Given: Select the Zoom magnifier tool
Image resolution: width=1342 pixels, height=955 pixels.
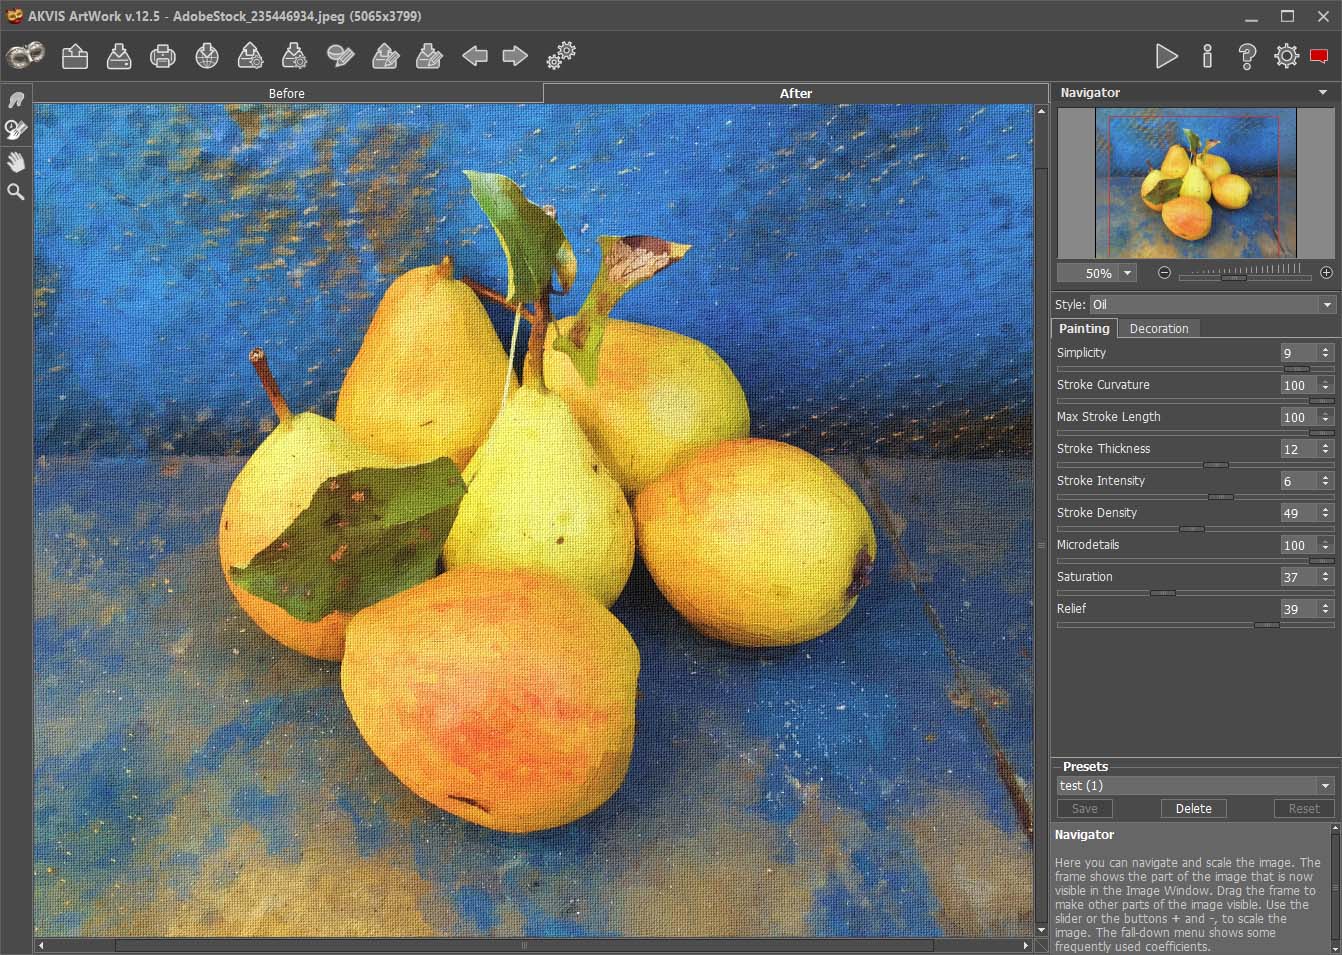Looking at the screenshot, I should point(16,192).
